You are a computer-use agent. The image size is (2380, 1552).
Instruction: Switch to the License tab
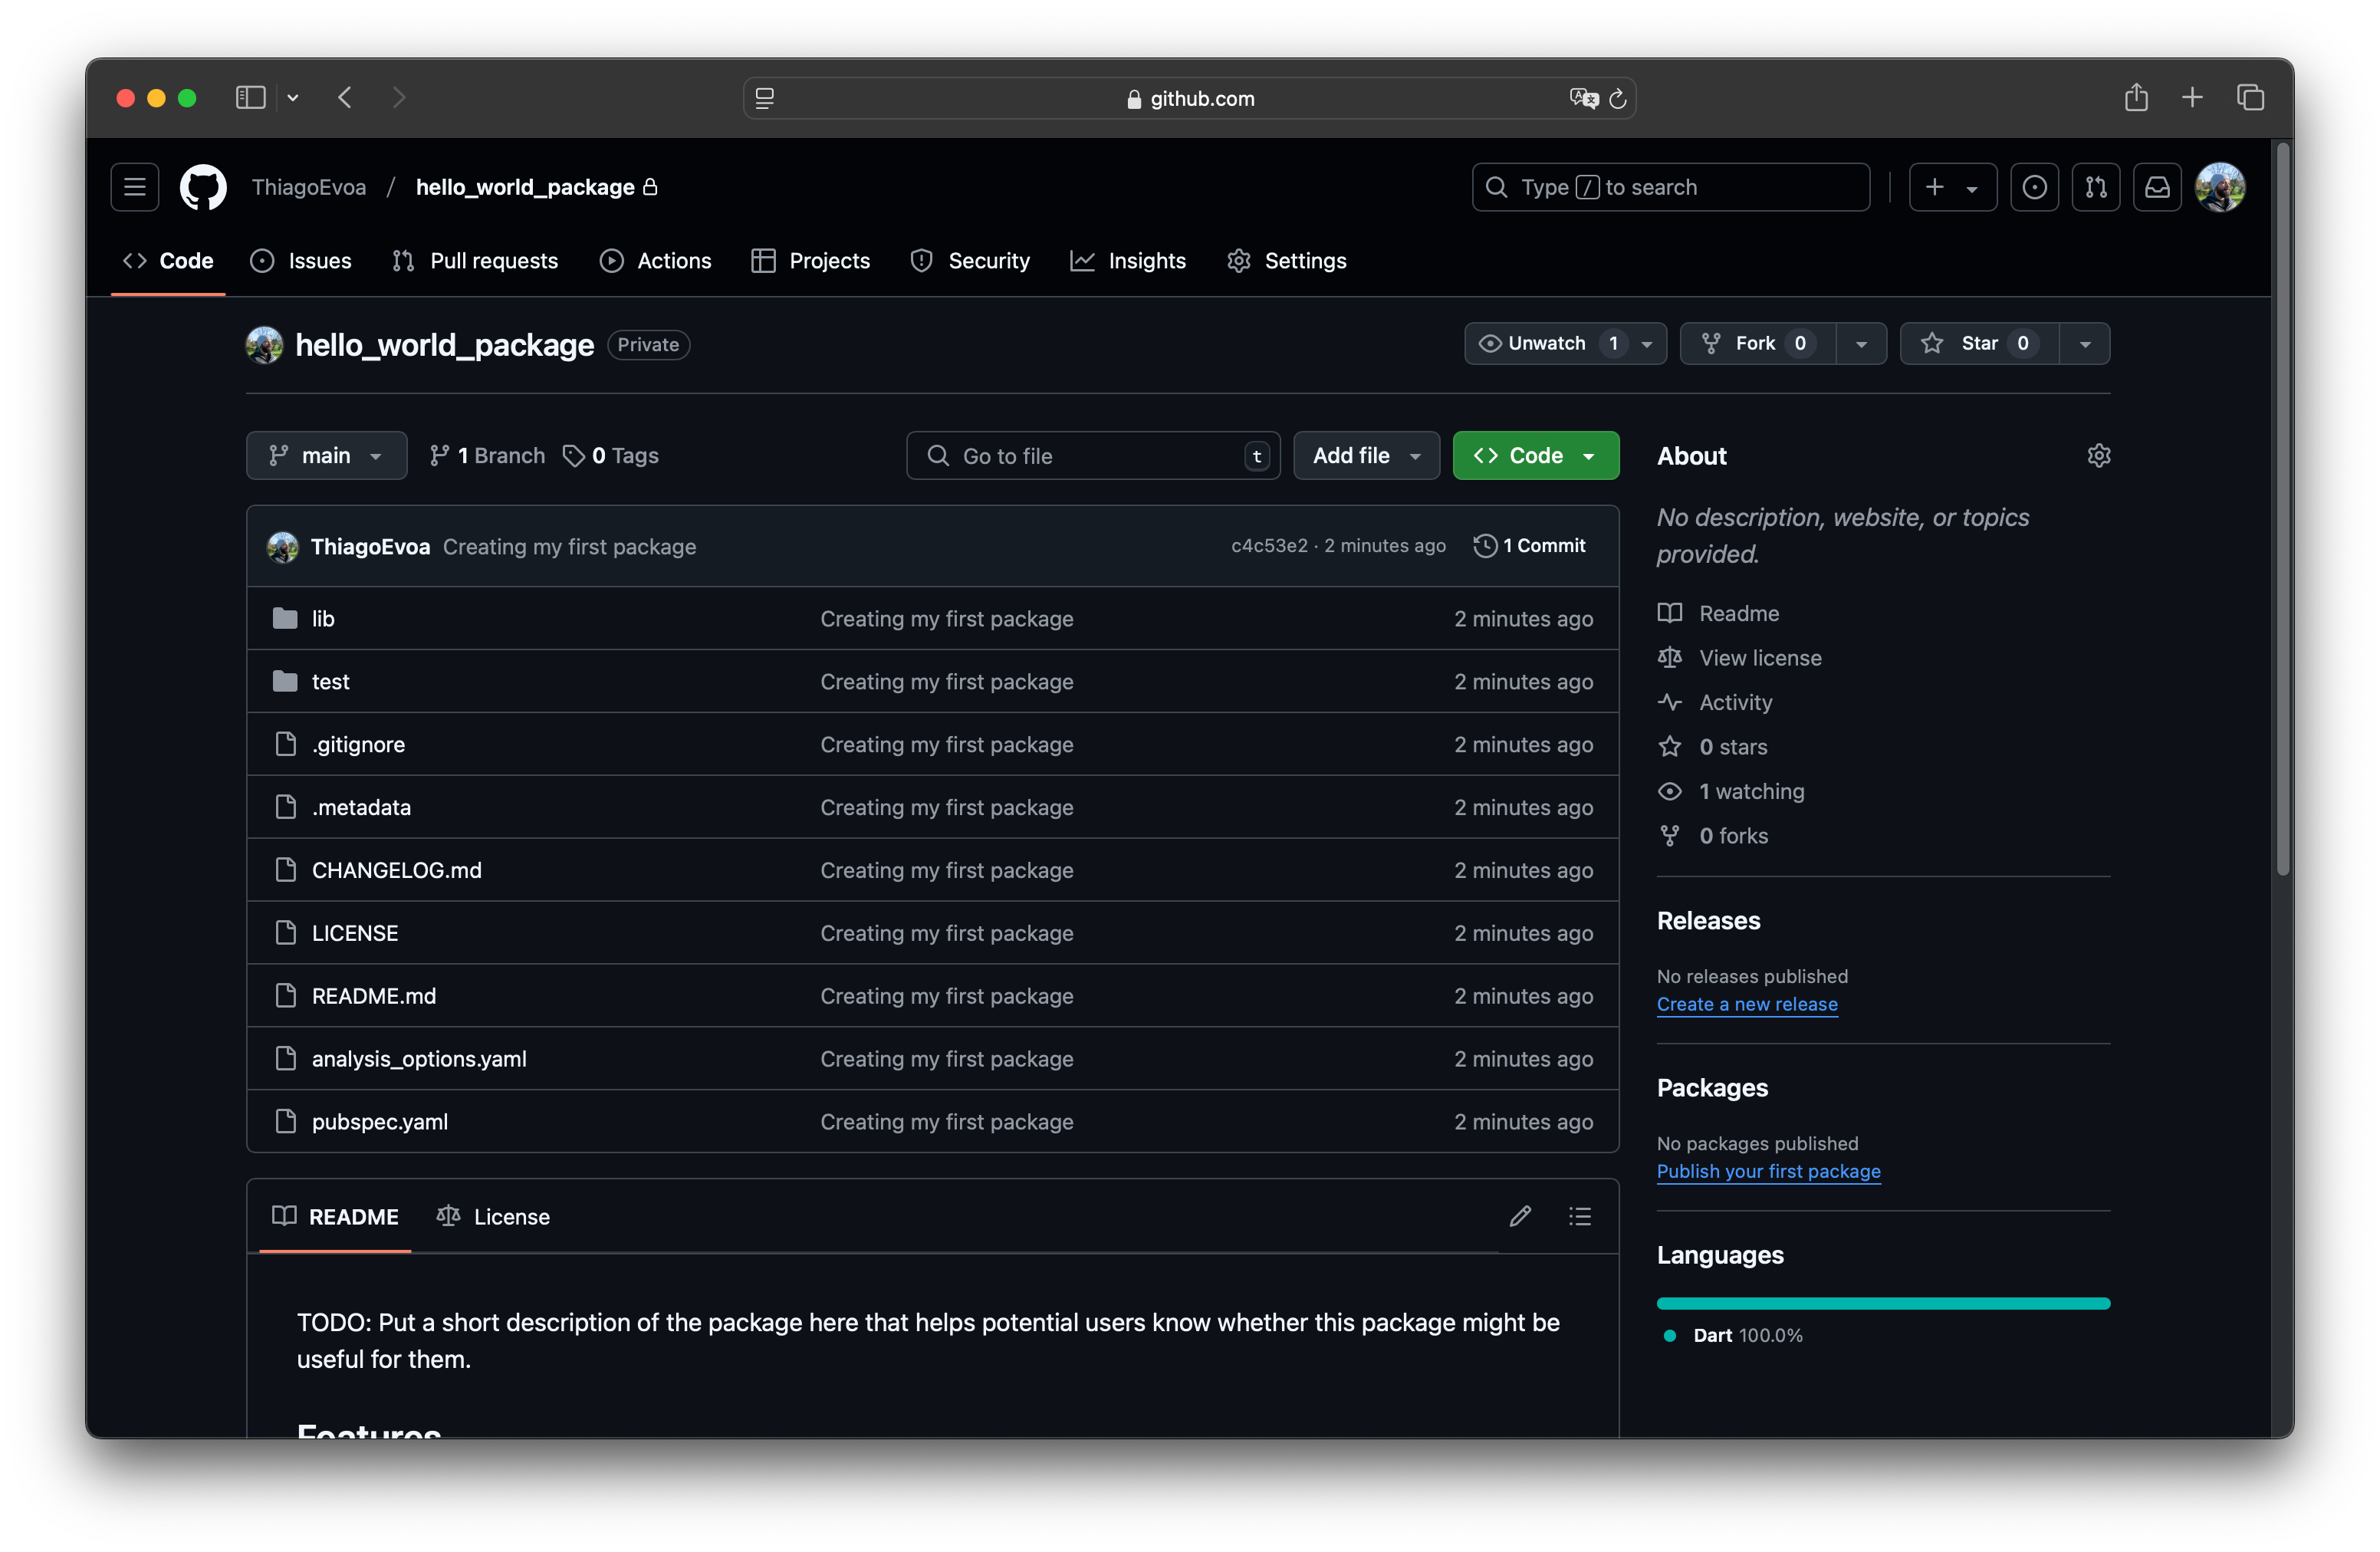coord(494,1216)
